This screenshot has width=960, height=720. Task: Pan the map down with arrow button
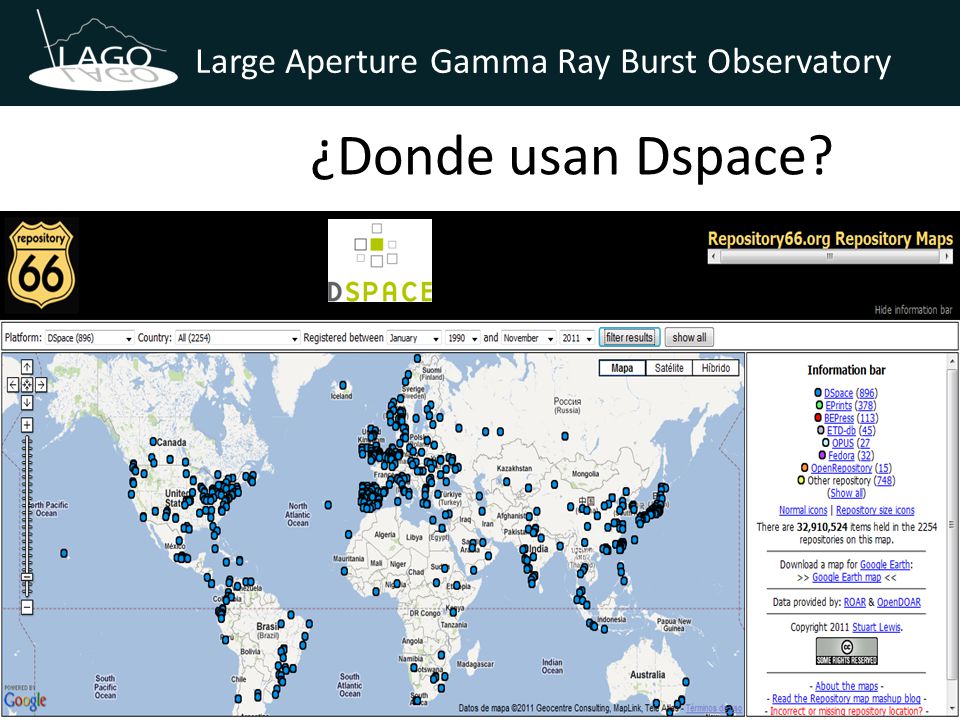pos(27,402)
